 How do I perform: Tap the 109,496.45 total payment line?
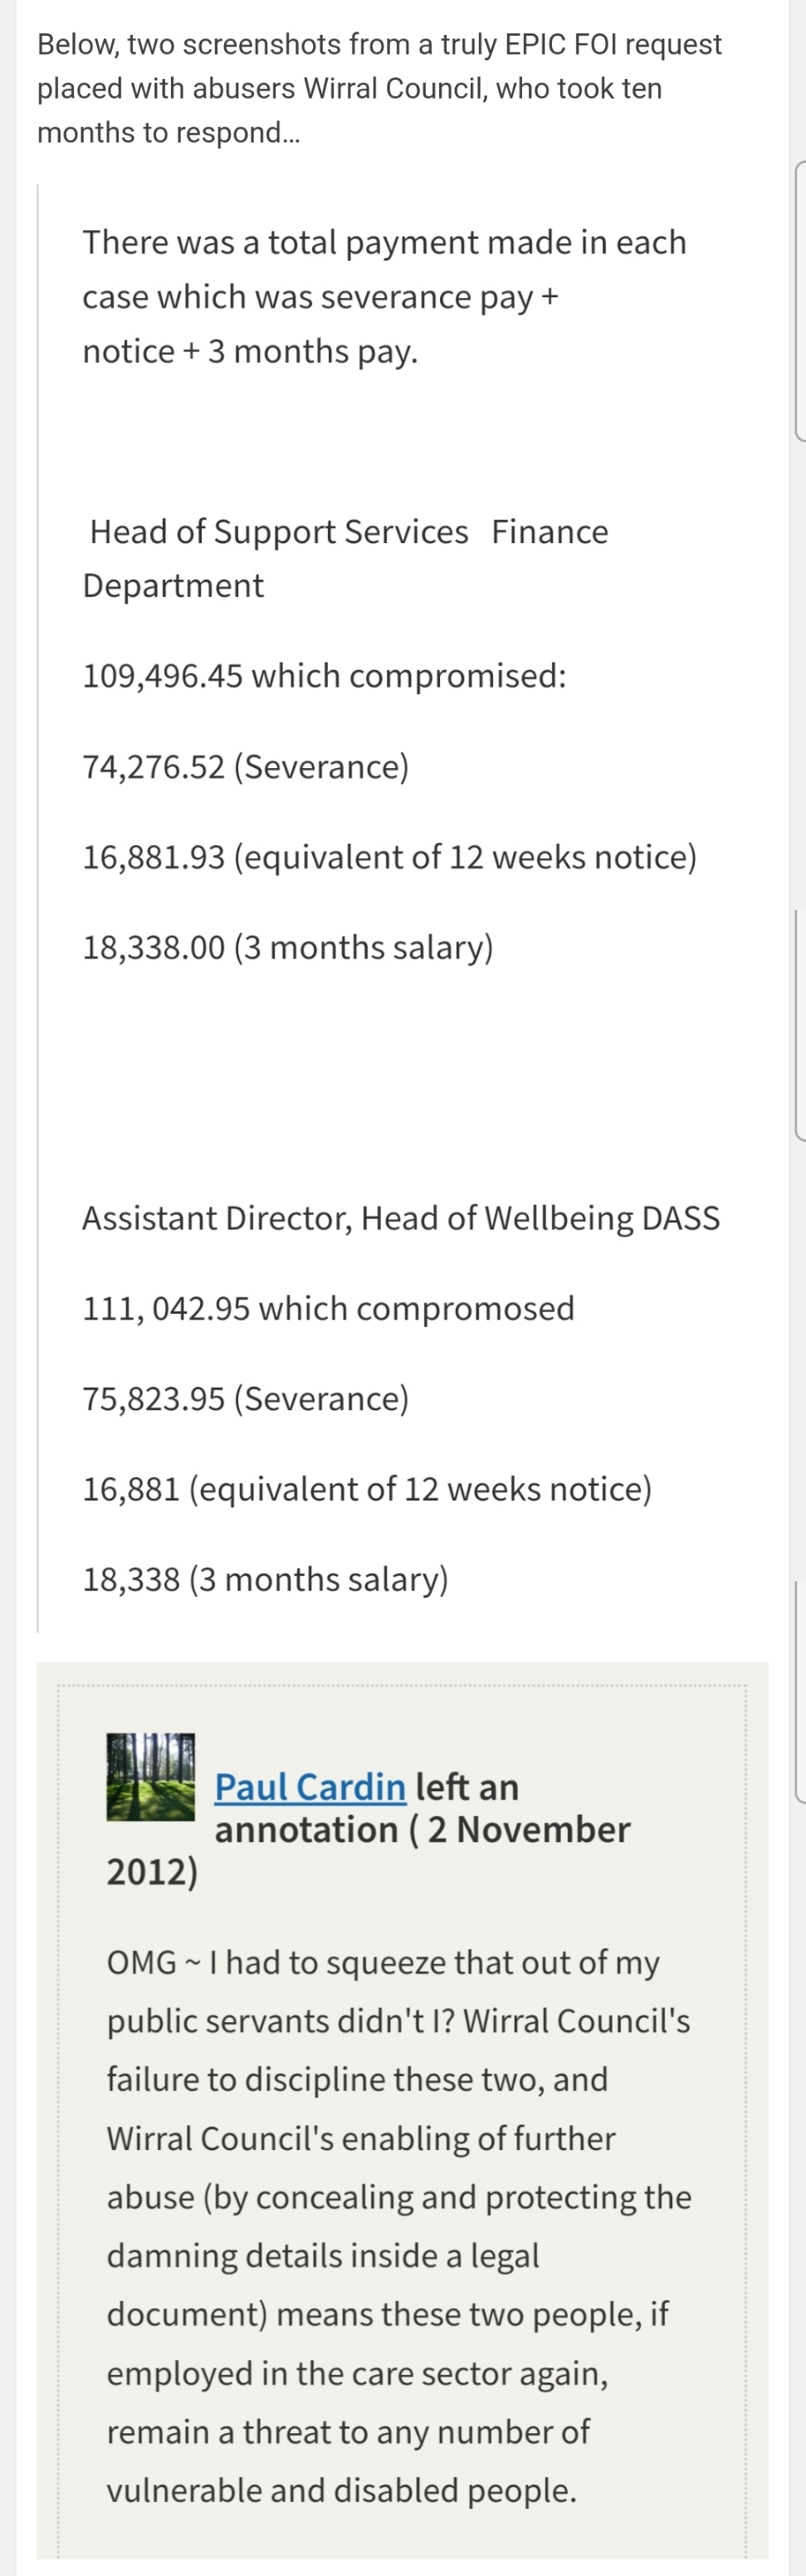pos(324,676)
